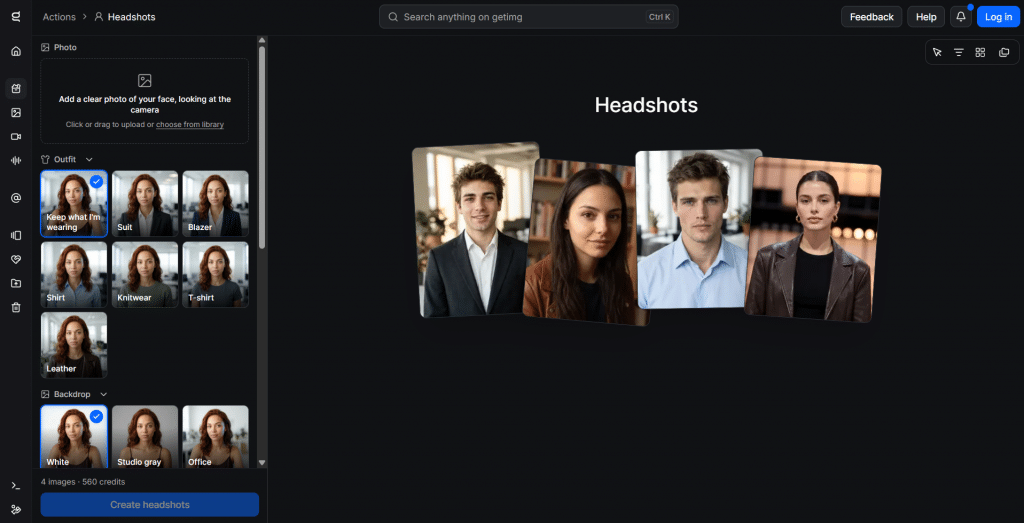Select 'Keep what I'm wearing' outfit
This screenshot has height=523, width=1024.
tap(74, 204)
